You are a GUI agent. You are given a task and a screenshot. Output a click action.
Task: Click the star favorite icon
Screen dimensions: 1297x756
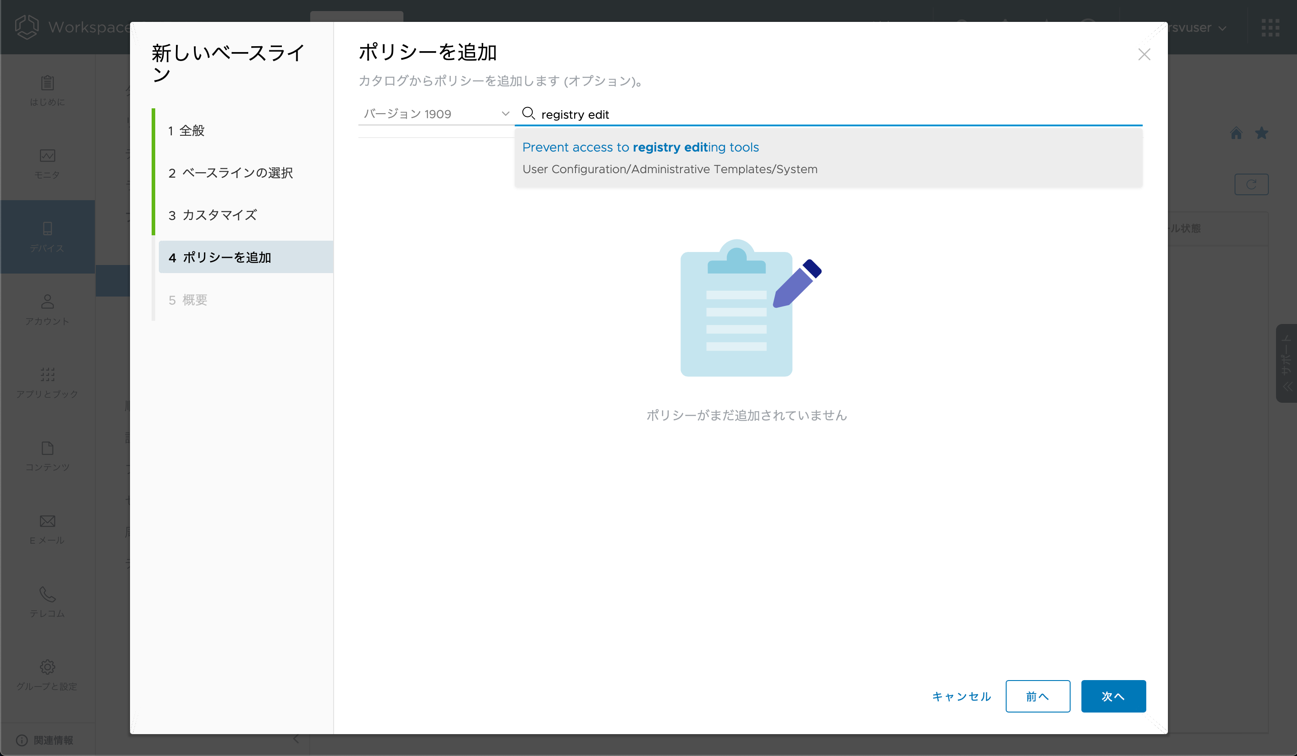[x=1262, y=133]
